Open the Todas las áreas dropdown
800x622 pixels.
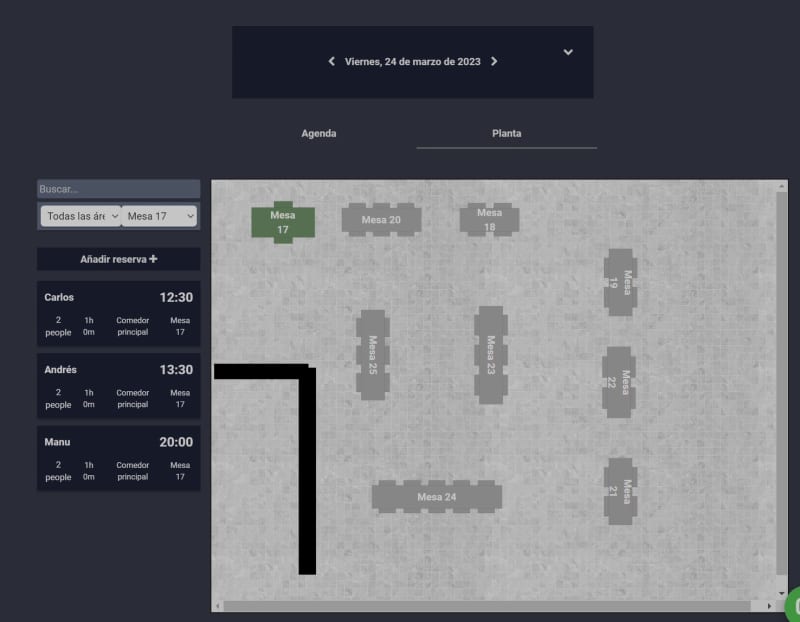click(81, 216)
